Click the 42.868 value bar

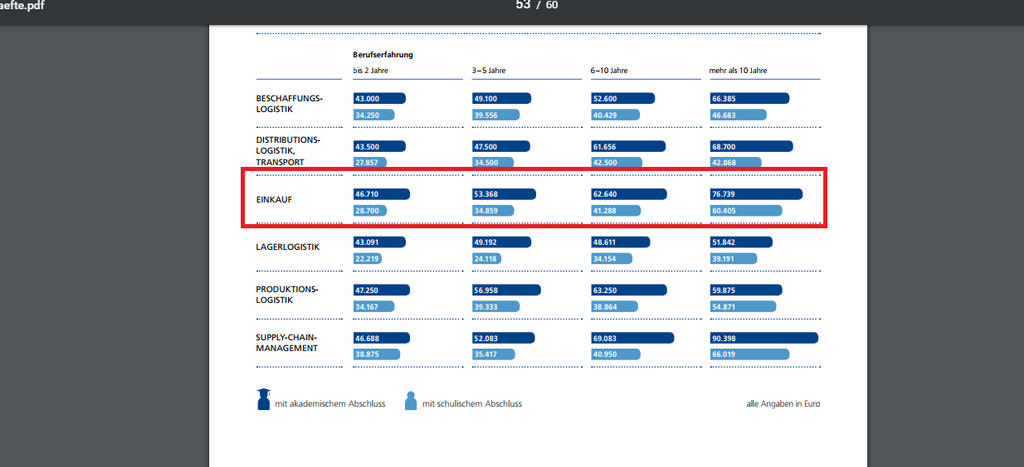[x=735, y=162]
